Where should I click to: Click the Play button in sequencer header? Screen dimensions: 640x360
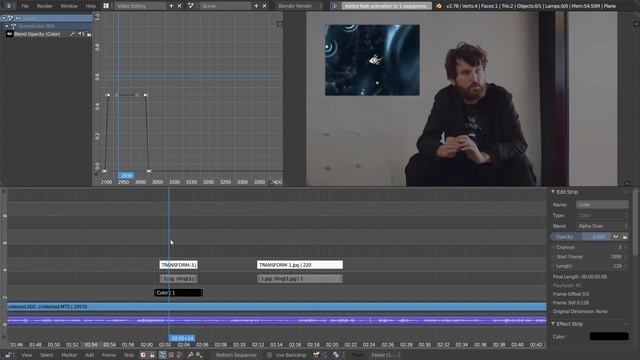click(358, 355)
